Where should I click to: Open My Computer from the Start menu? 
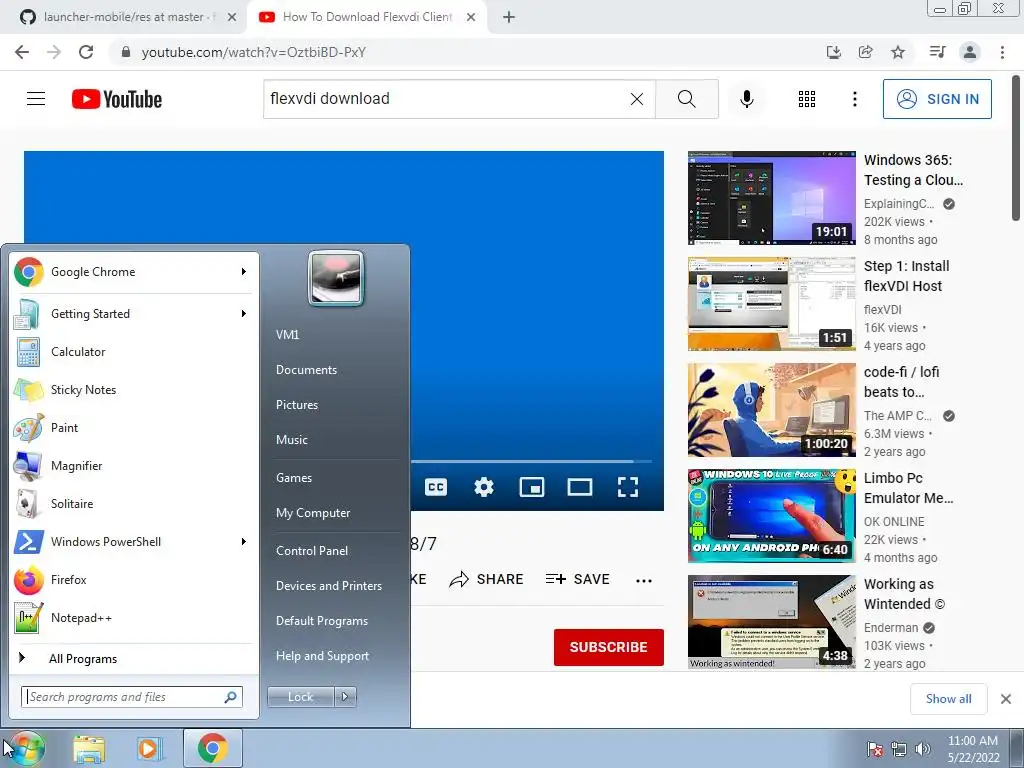[x=313, y=513]
